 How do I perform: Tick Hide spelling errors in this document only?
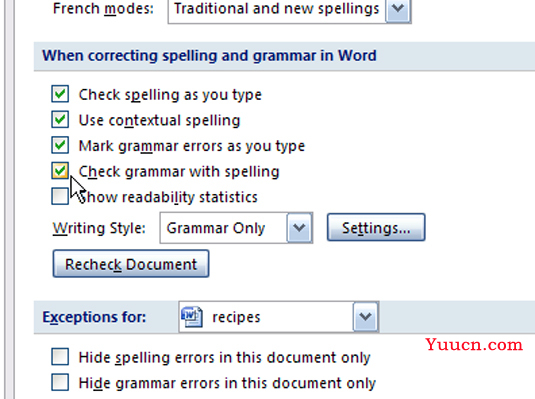(x=60, y=357)
